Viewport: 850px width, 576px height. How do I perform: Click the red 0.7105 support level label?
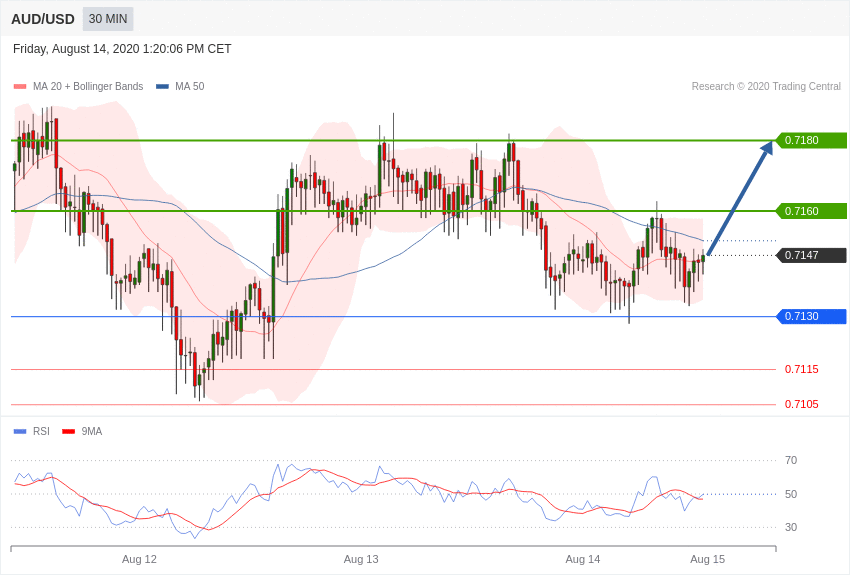pyautogui.click(x=802, y=404)
